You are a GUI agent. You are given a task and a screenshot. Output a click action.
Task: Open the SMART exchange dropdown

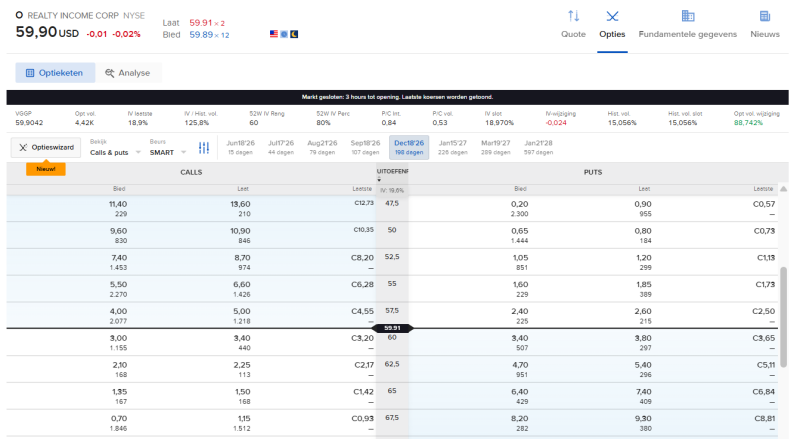pos(168,152)
